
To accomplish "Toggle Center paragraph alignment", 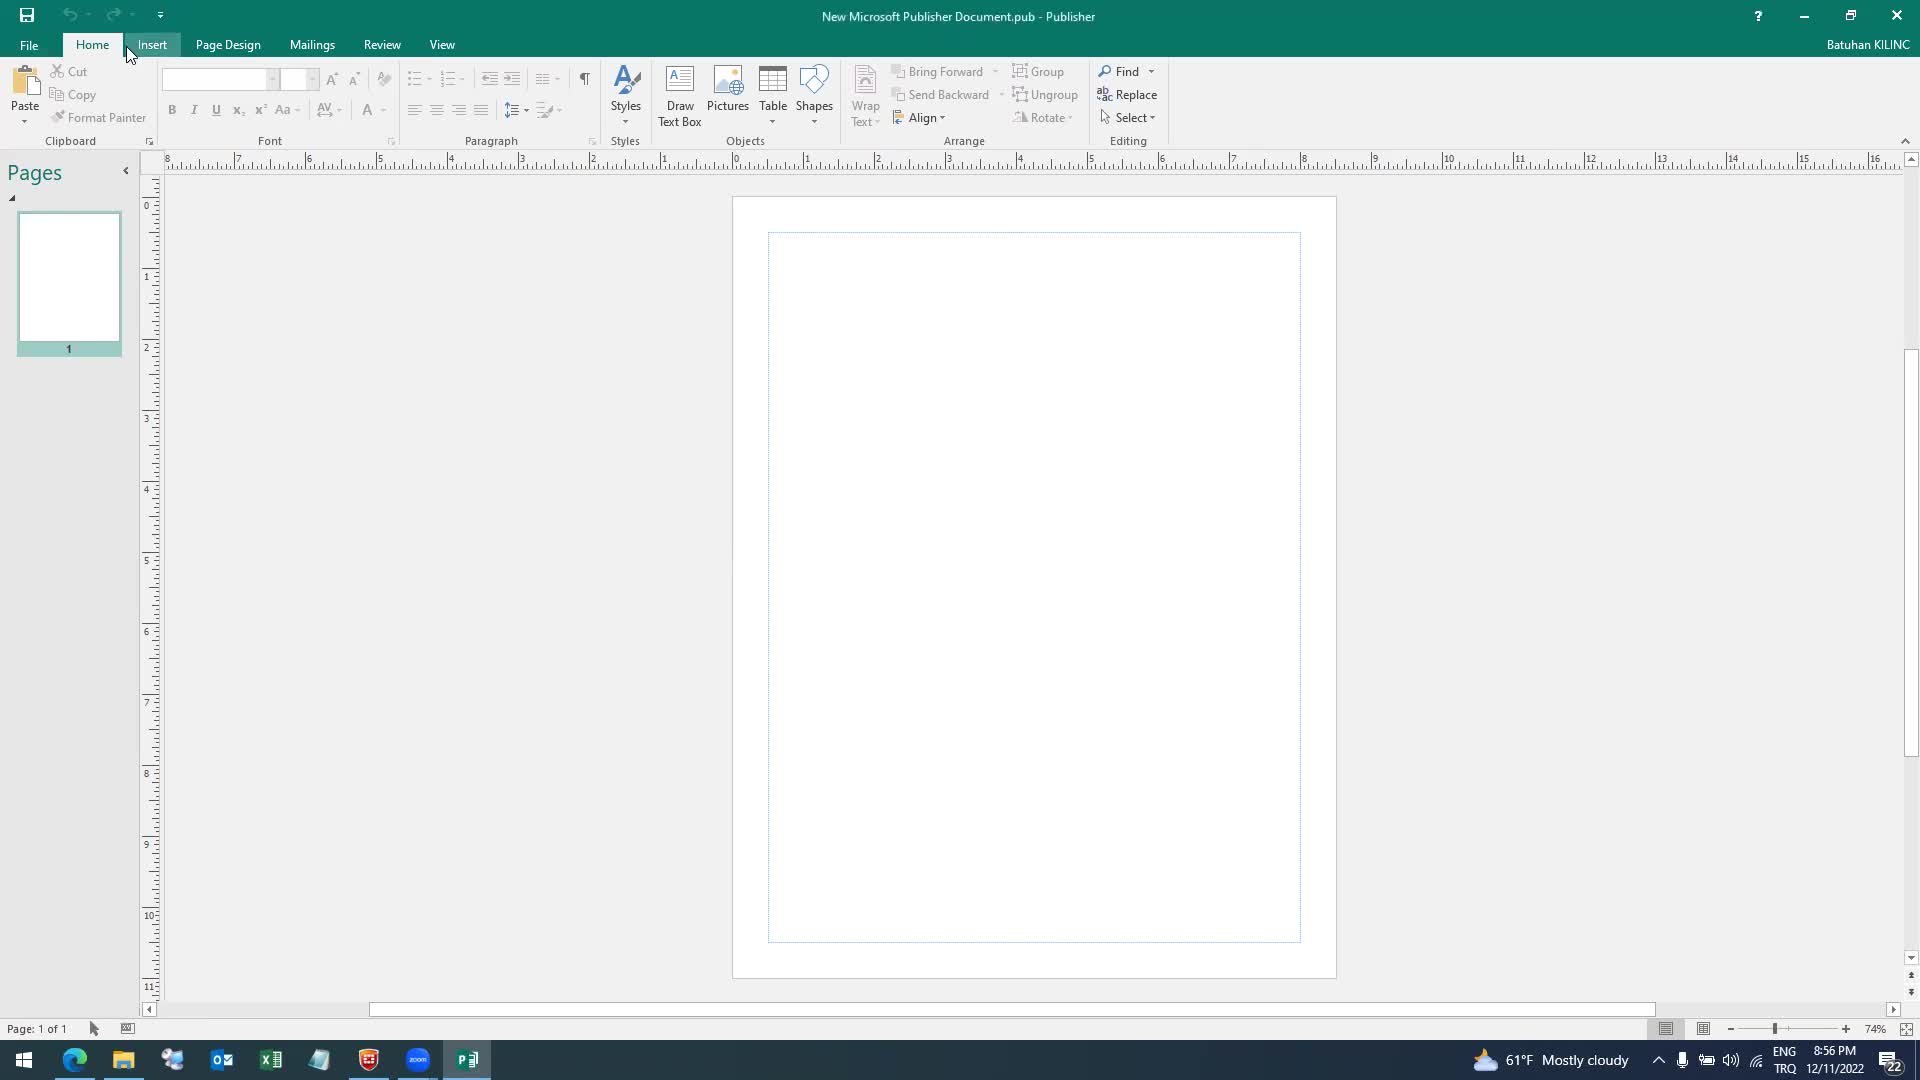I will point(436,110).
